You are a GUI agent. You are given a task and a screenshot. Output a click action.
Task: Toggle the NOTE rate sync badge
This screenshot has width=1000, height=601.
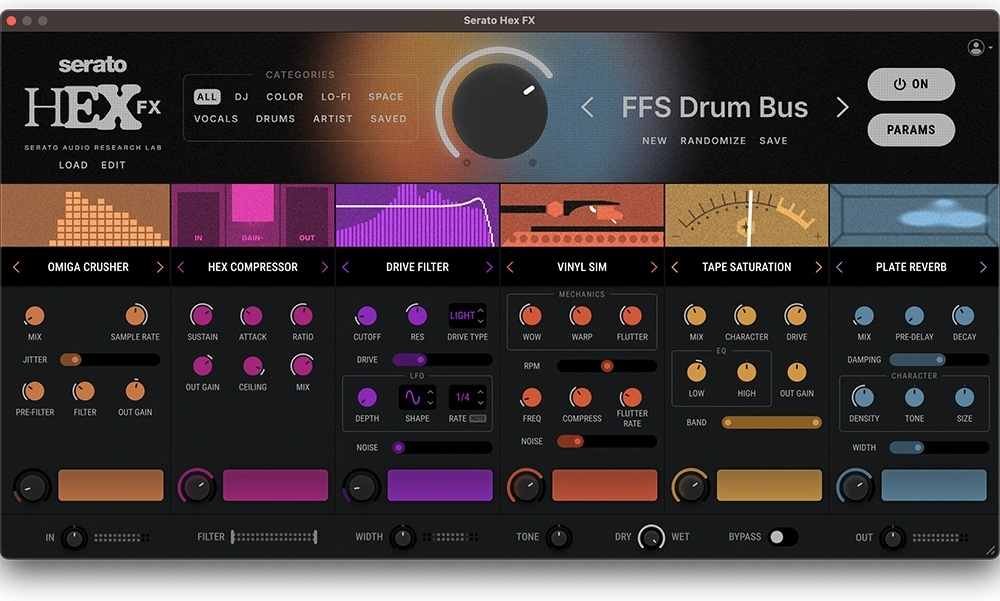coord(478,419)
